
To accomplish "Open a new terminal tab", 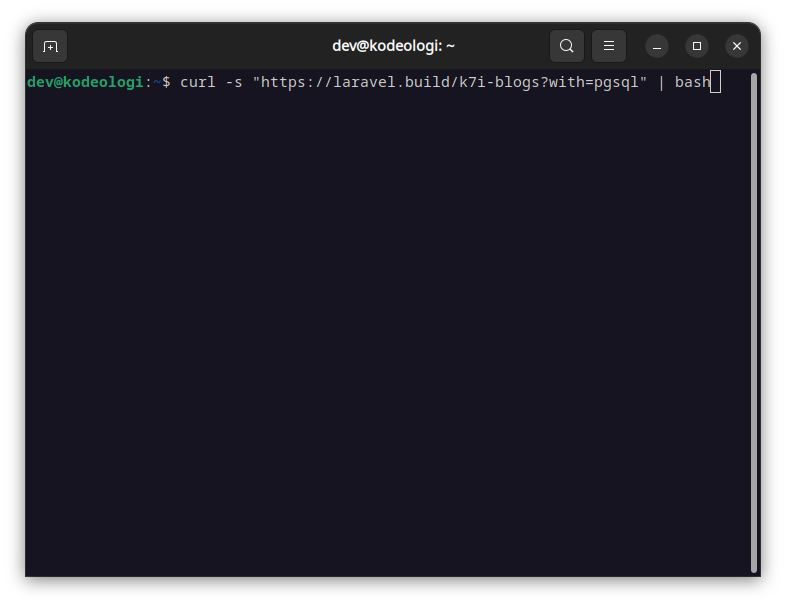I will pos(50,46).
